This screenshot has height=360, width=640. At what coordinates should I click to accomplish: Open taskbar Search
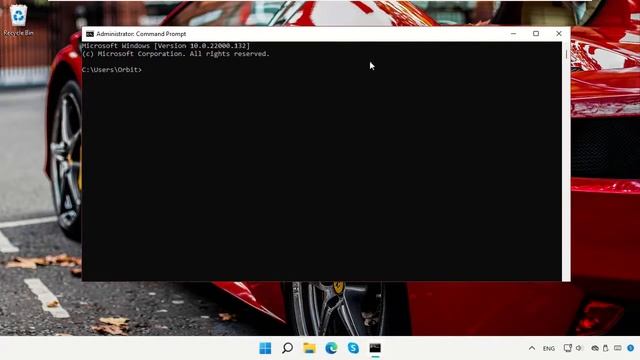point(287,348)
